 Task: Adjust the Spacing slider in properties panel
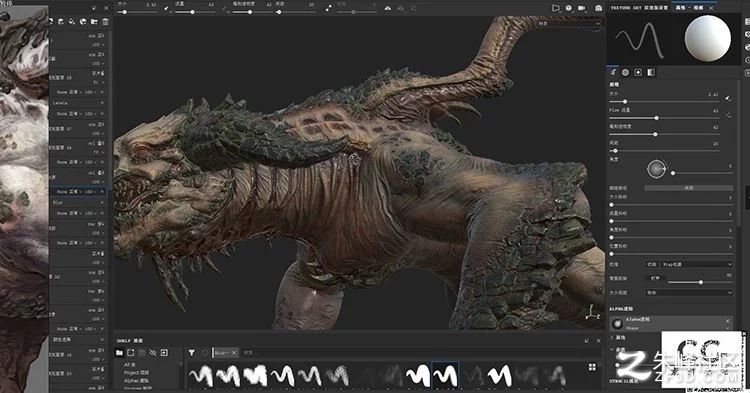[664, 151]
